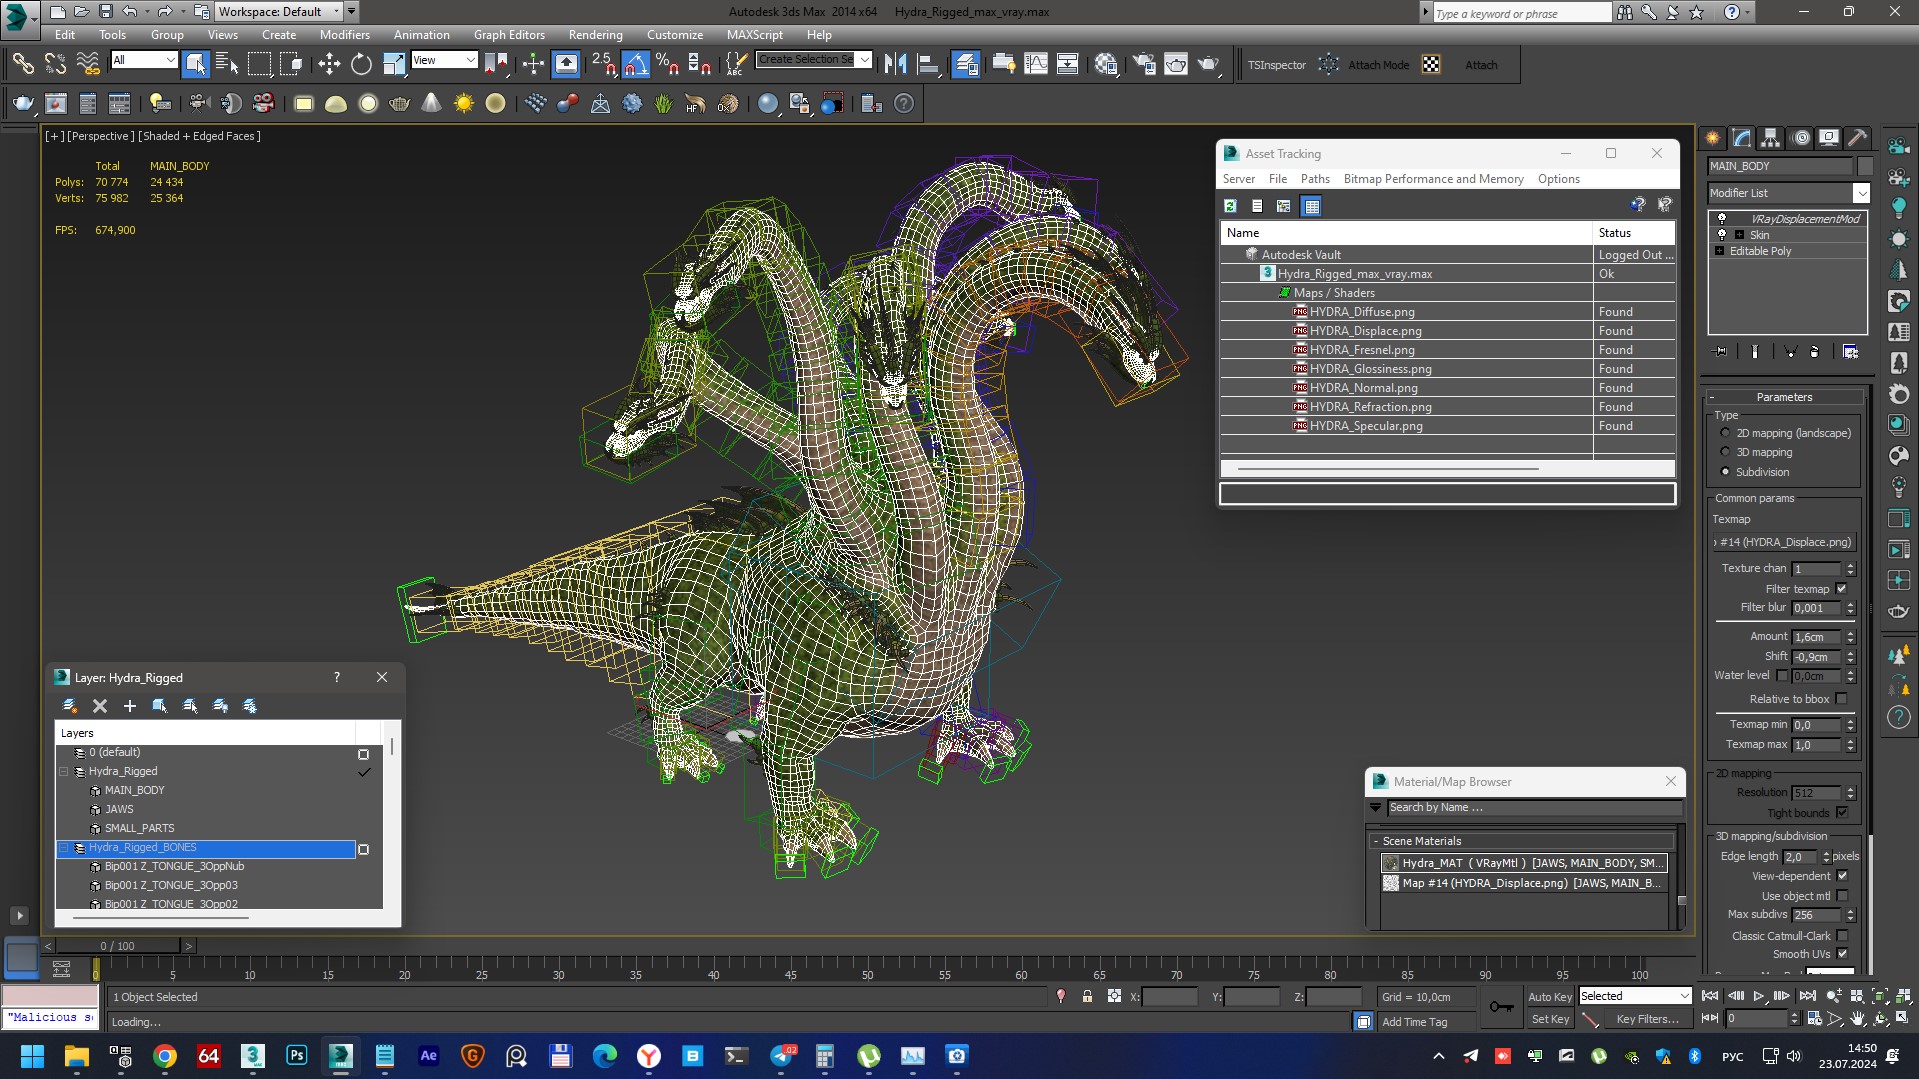Screen dimensions: 1919x1079
Task: Select Subdivision radio button
Action: pyautogui.click(x=1725, y=472)
